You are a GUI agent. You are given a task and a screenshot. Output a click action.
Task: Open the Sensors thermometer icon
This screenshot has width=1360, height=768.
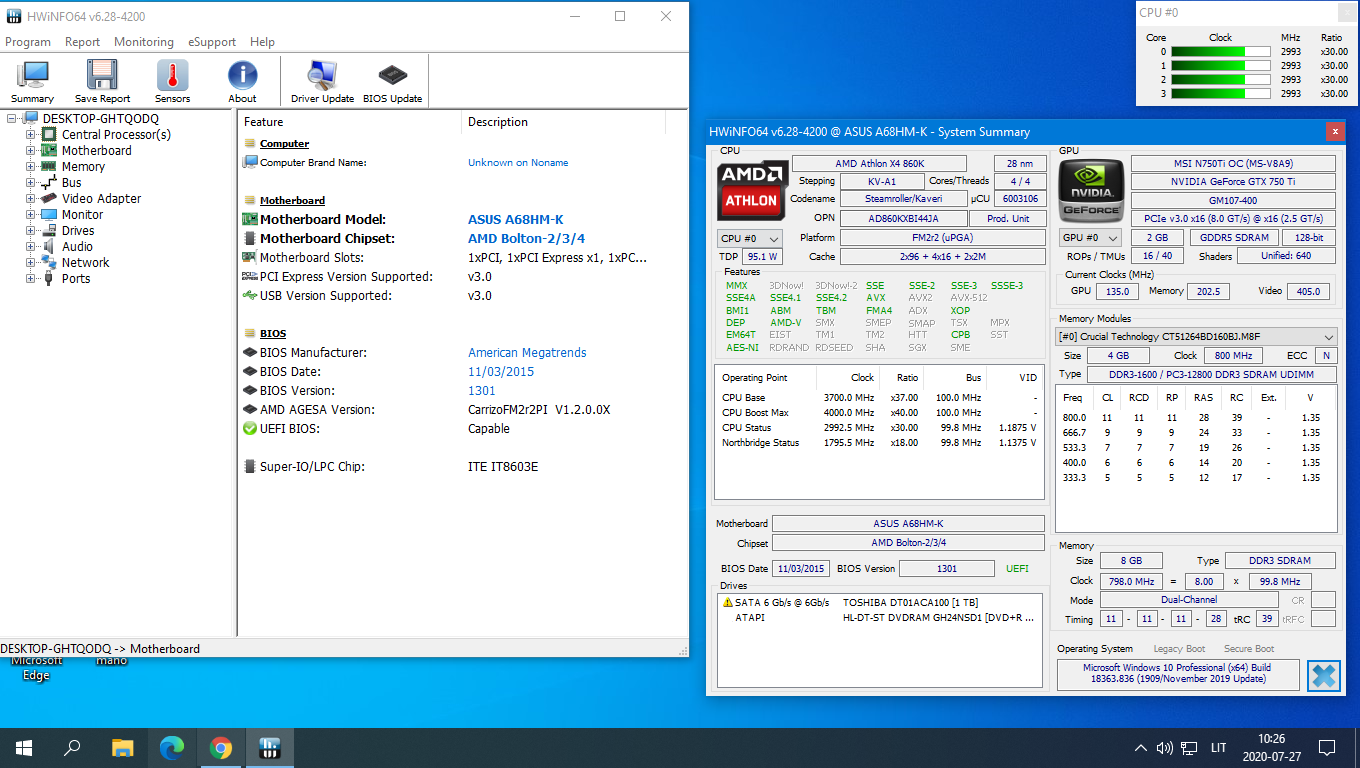172,81
